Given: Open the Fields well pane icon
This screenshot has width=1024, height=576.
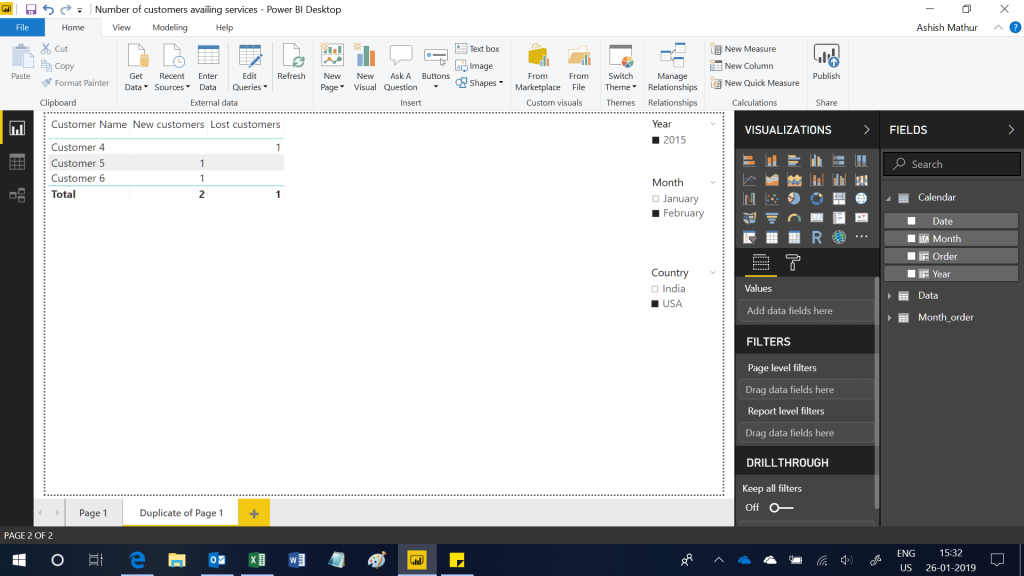Looking at the screenshot, I should tap(761, 263).
